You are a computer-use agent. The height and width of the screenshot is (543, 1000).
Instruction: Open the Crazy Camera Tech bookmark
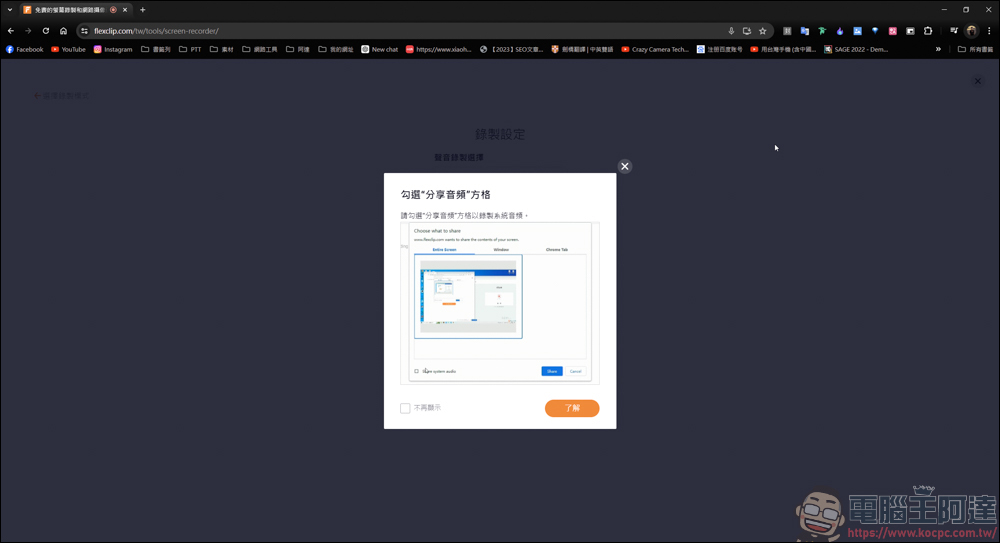655,49
